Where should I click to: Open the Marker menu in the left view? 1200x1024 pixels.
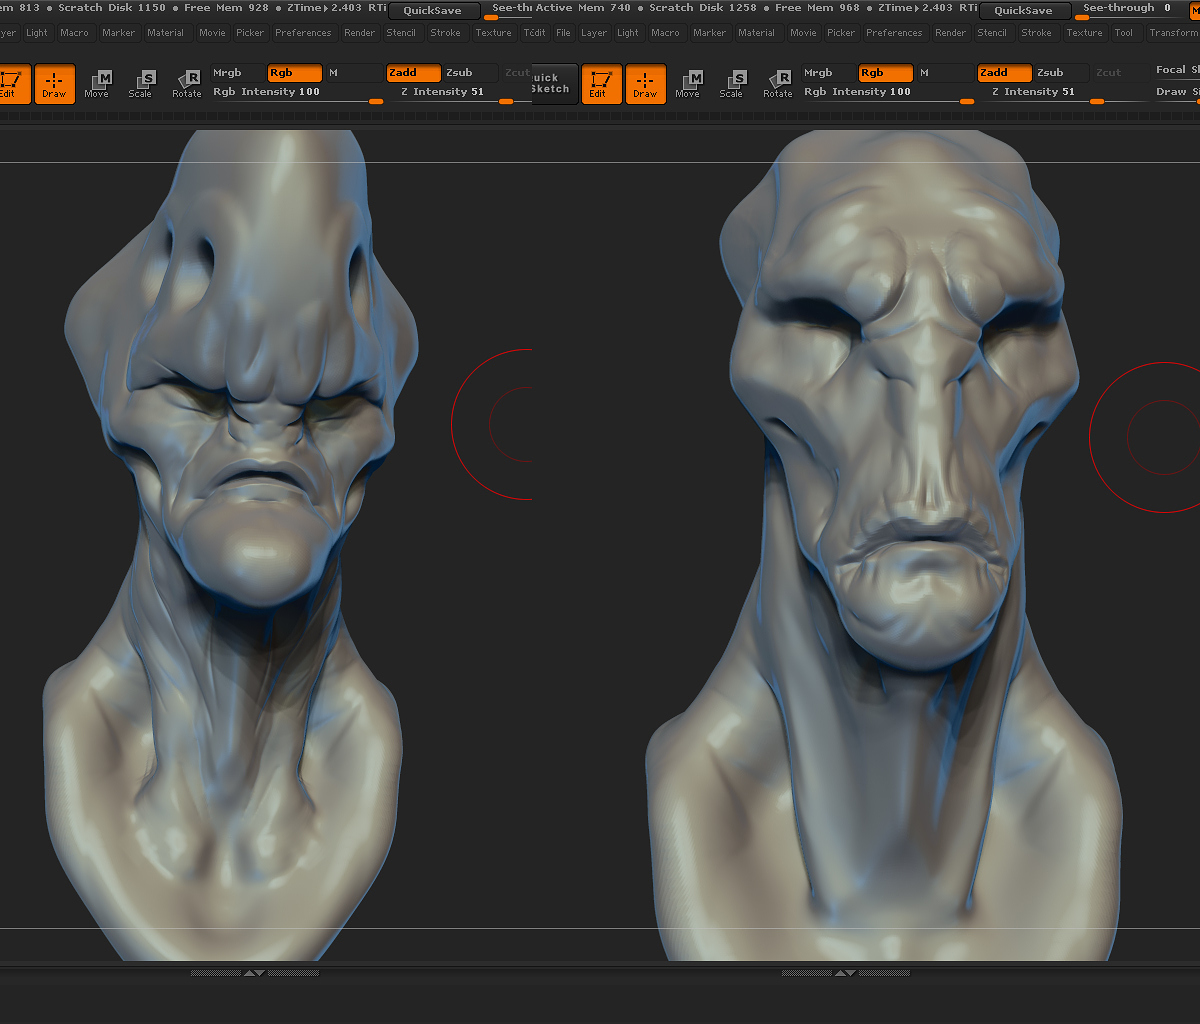(119, 33)
